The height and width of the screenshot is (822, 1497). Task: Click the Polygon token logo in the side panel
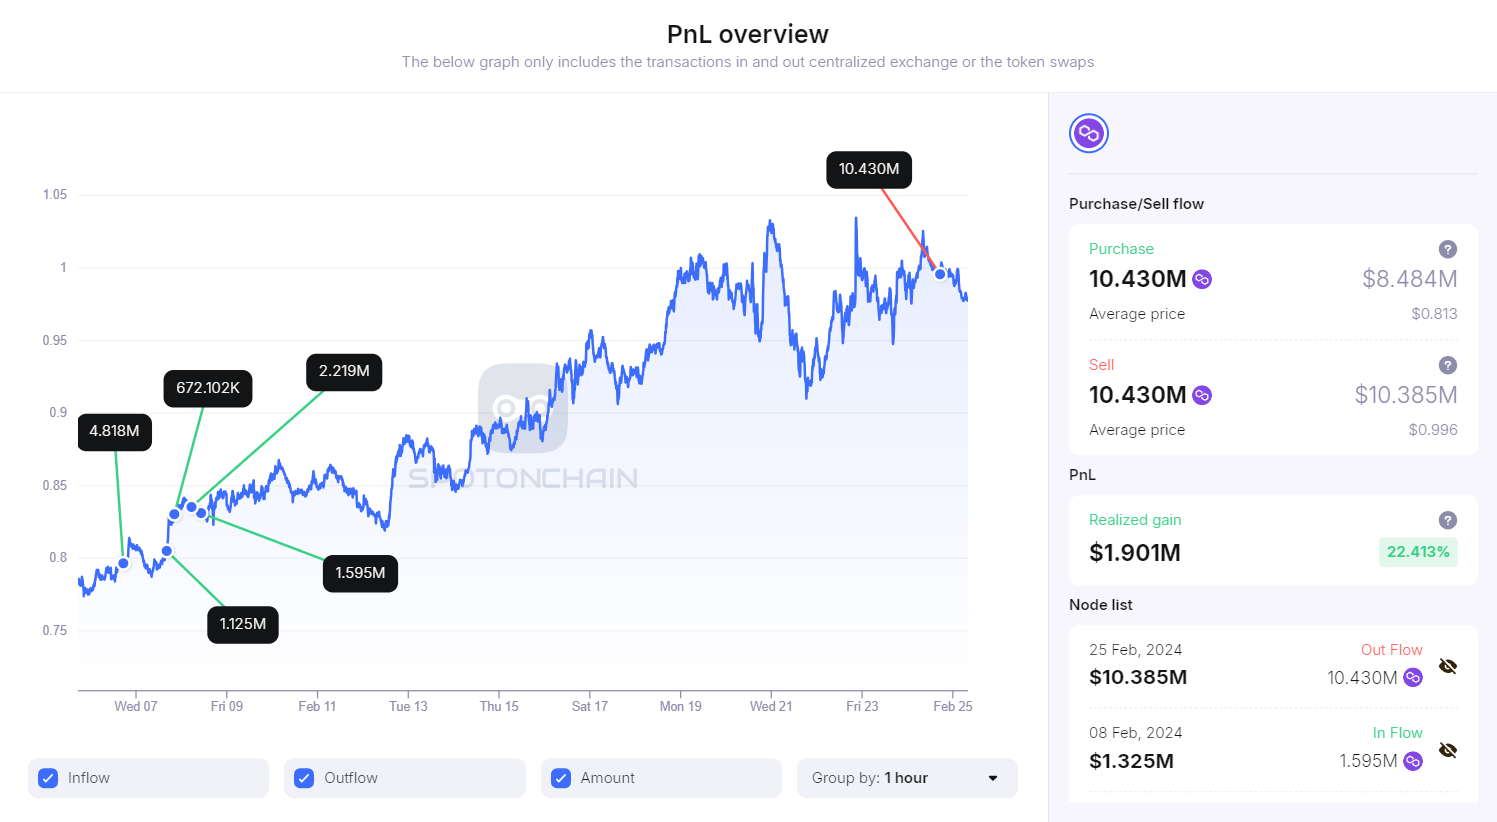(x=1089, y=133)
